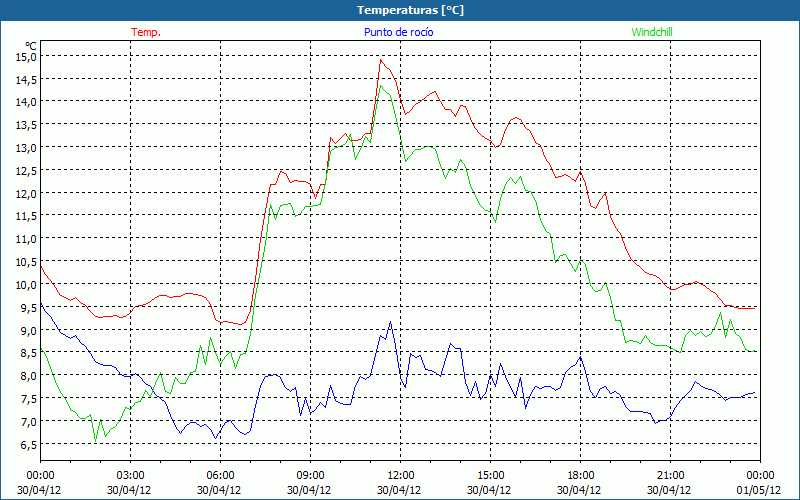This screenshot has height=500, width=800.
Task: Click the 12,5 y-axis value
Action: pyautogui.click(x=26, y=170)
